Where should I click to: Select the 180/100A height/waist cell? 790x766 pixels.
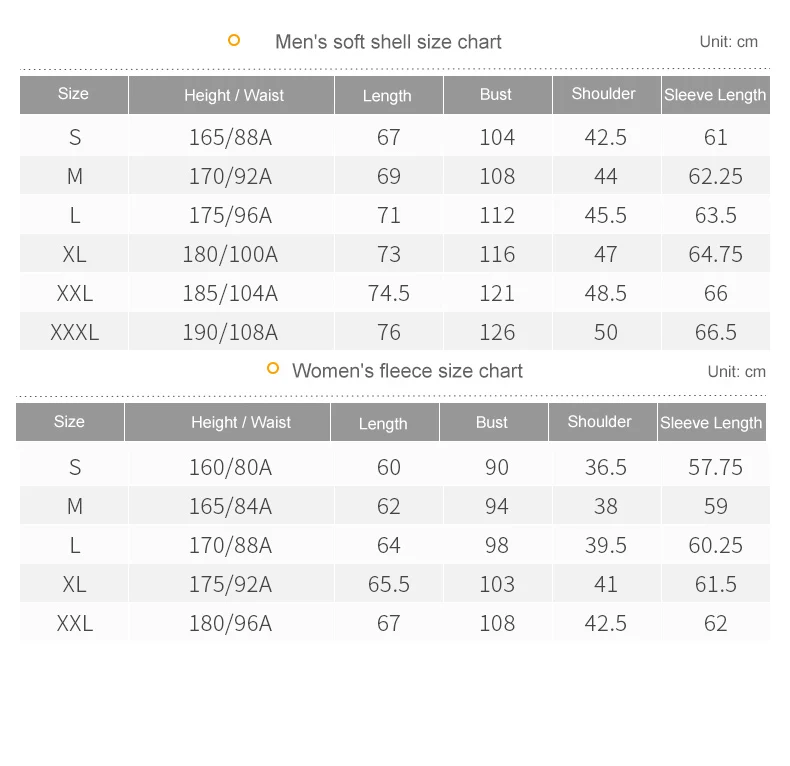(x=230, y=254)
